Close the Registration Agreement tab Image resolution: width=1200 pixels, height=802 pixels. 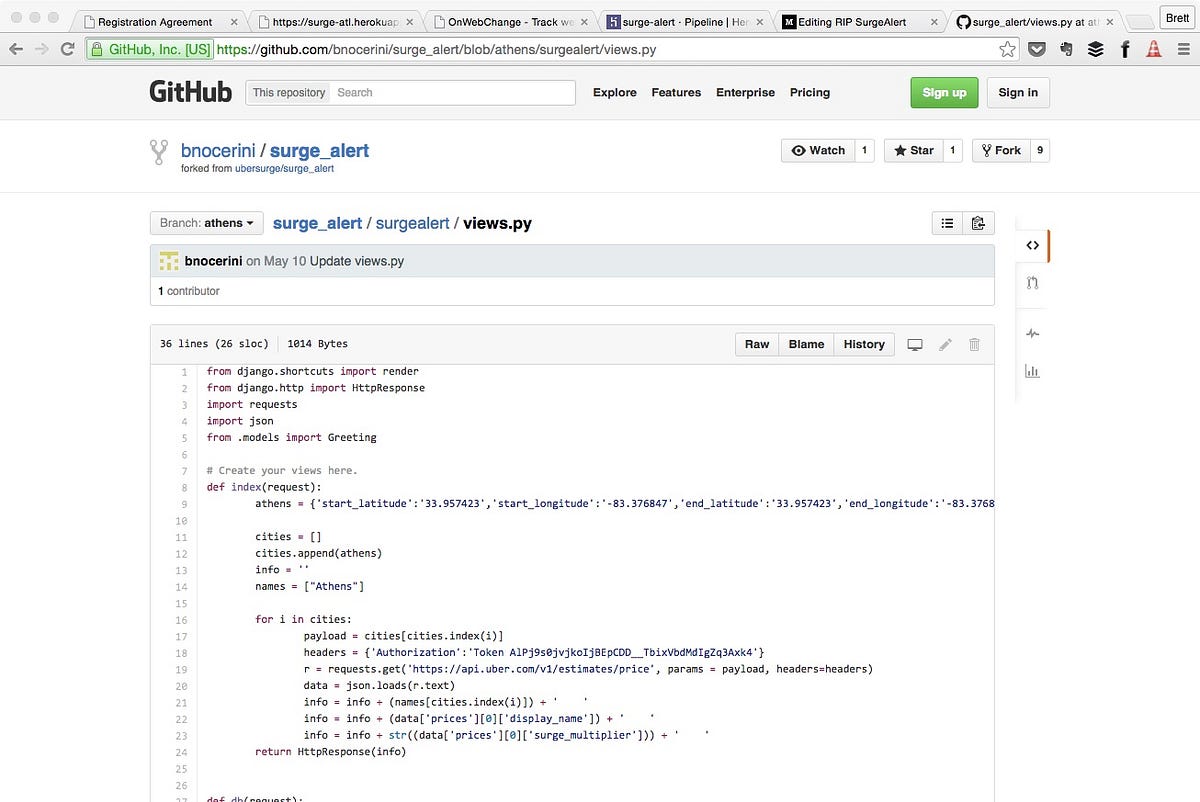234,21
